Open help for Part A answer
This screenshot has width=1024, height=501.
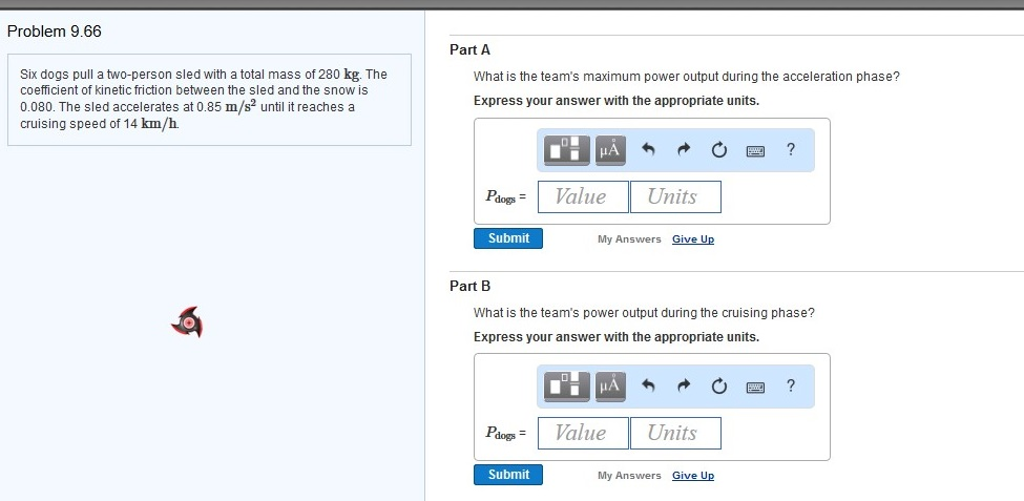791,150
